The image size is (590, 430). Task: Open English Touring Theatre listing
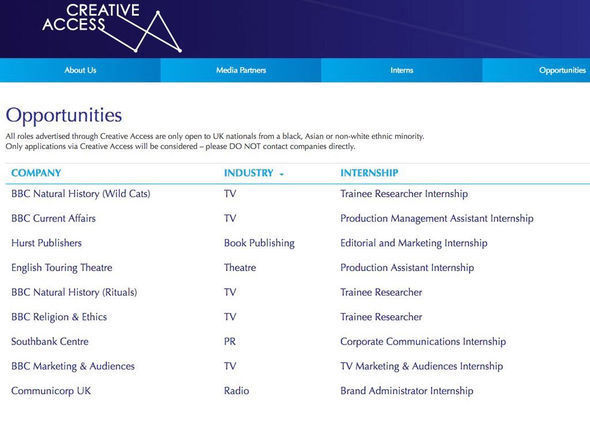click(62, 267)
